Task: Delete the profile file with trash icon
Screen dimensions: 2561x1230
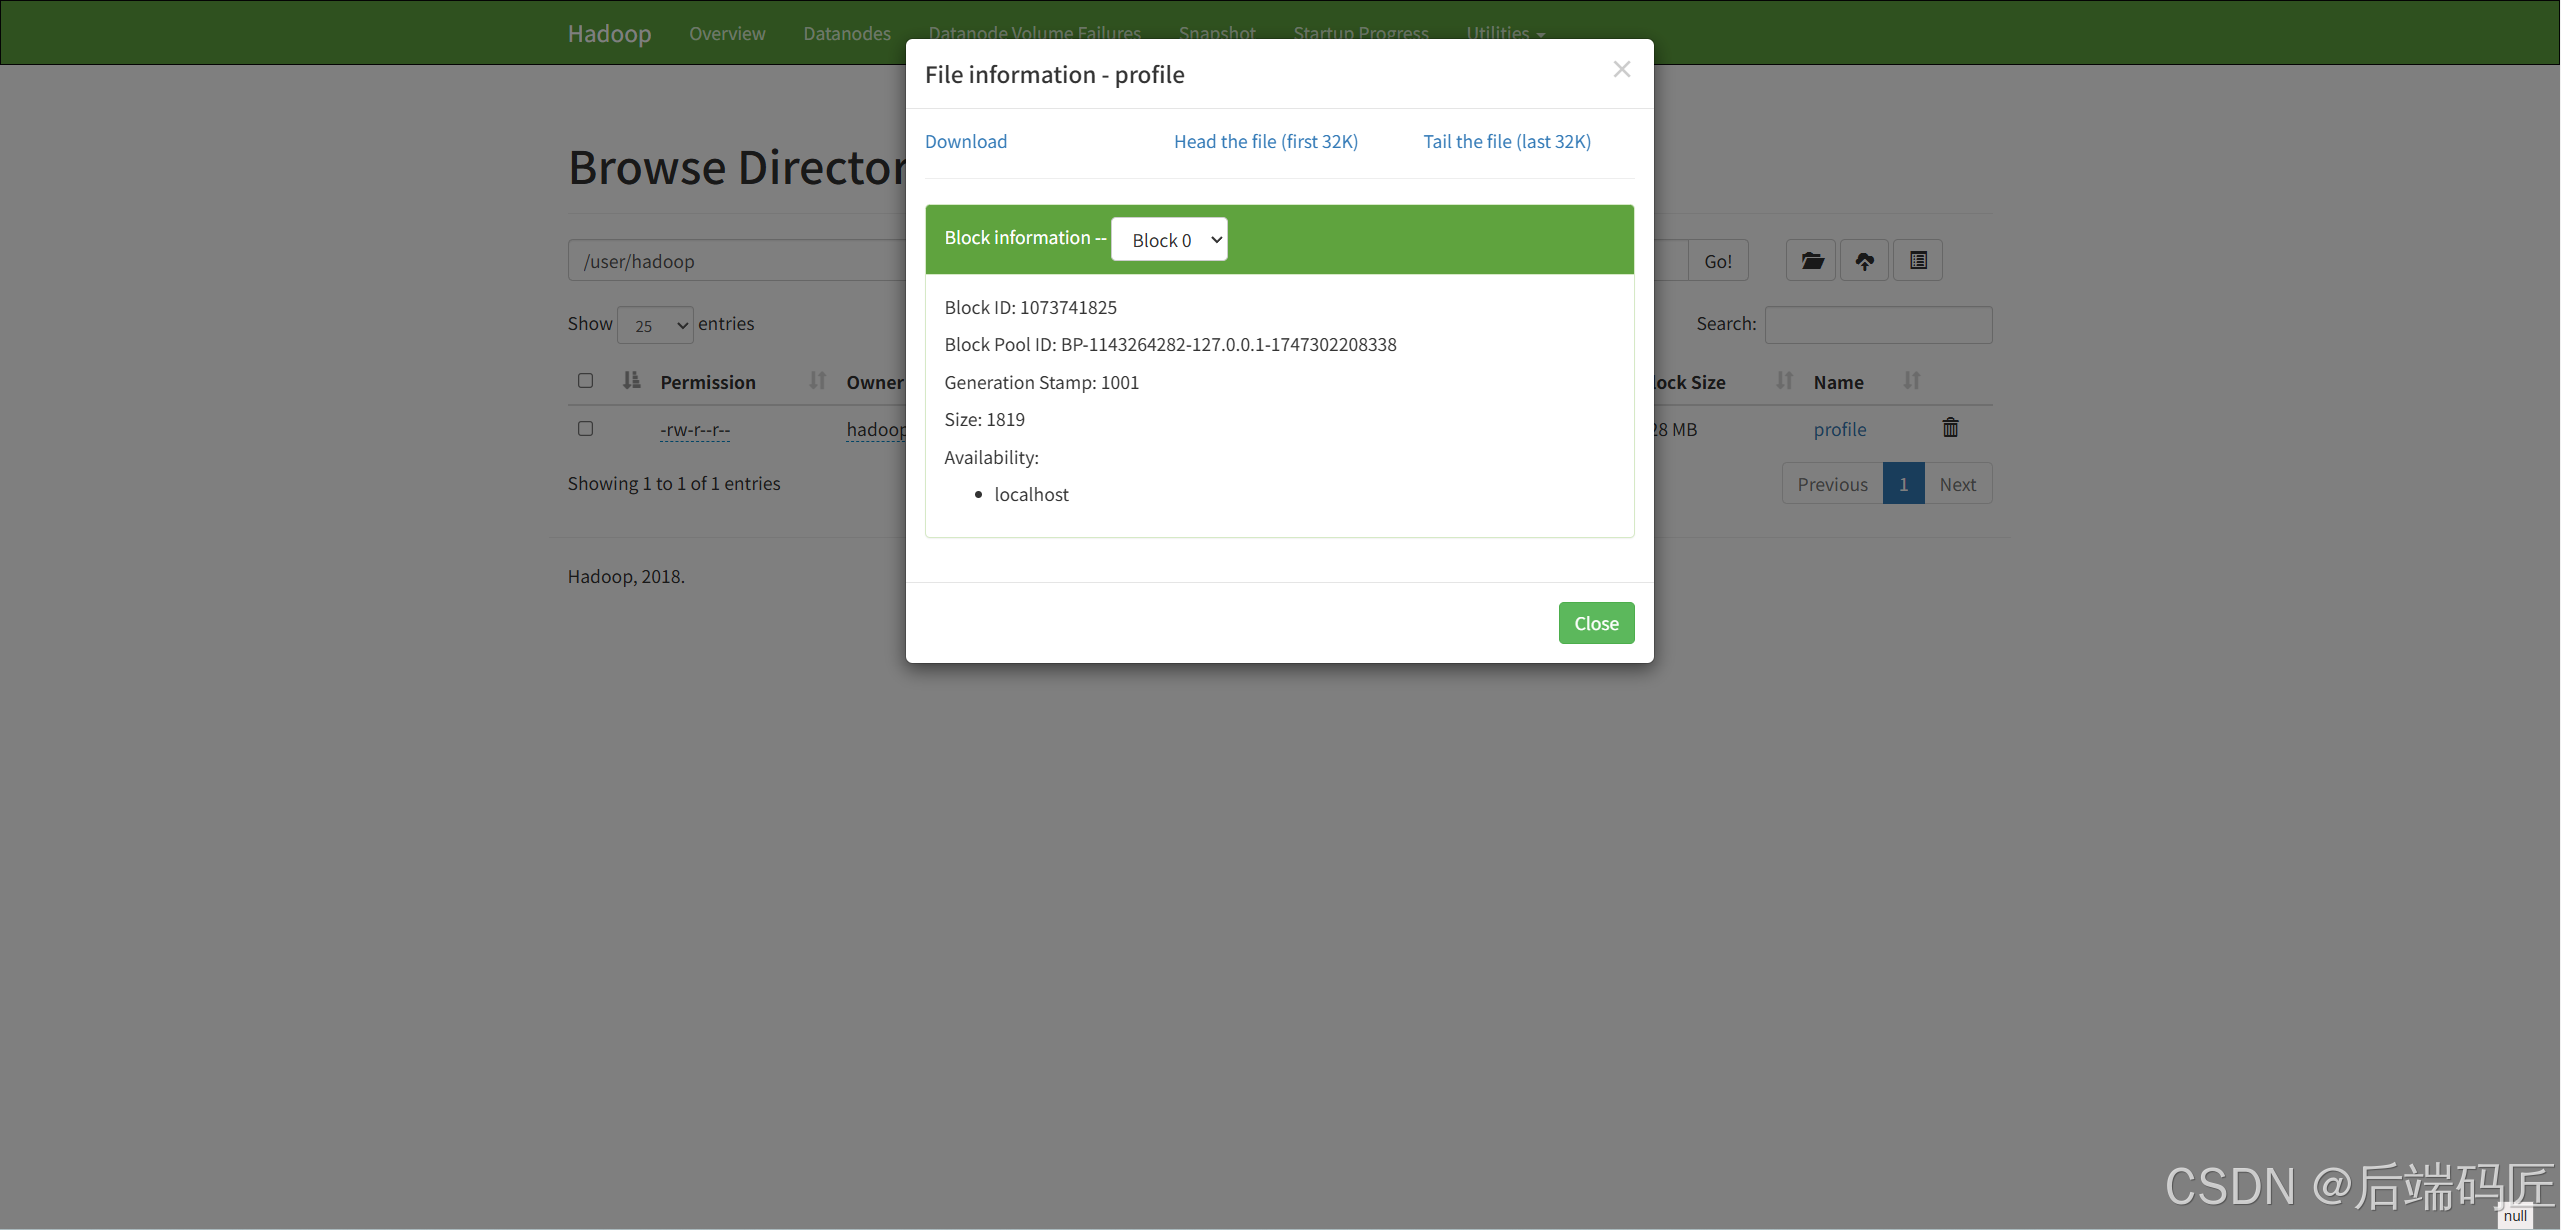Action: (1949, 428)
